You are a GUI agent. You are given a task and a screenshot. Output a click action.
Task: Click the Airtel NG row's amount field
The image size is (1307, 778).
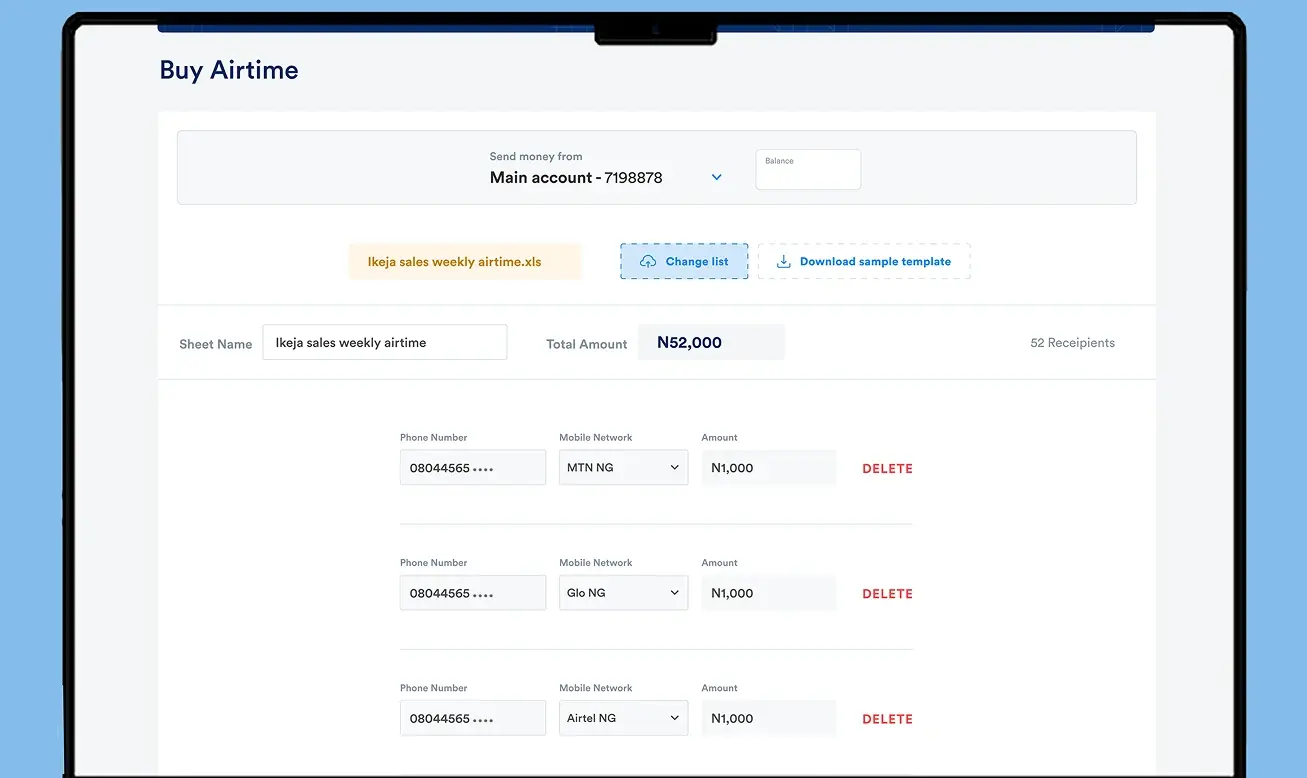(x=769, y=718)
